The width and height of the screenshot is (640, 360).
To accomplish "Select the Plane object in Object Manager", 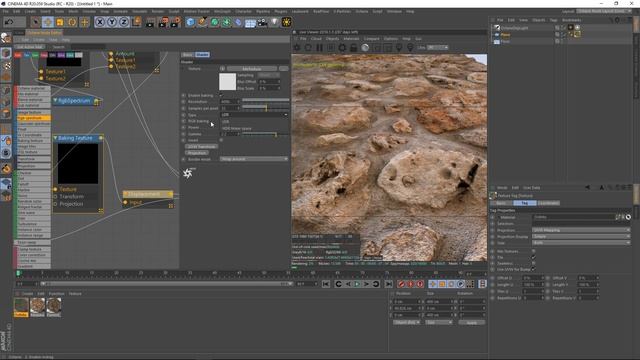I will 505,35.
